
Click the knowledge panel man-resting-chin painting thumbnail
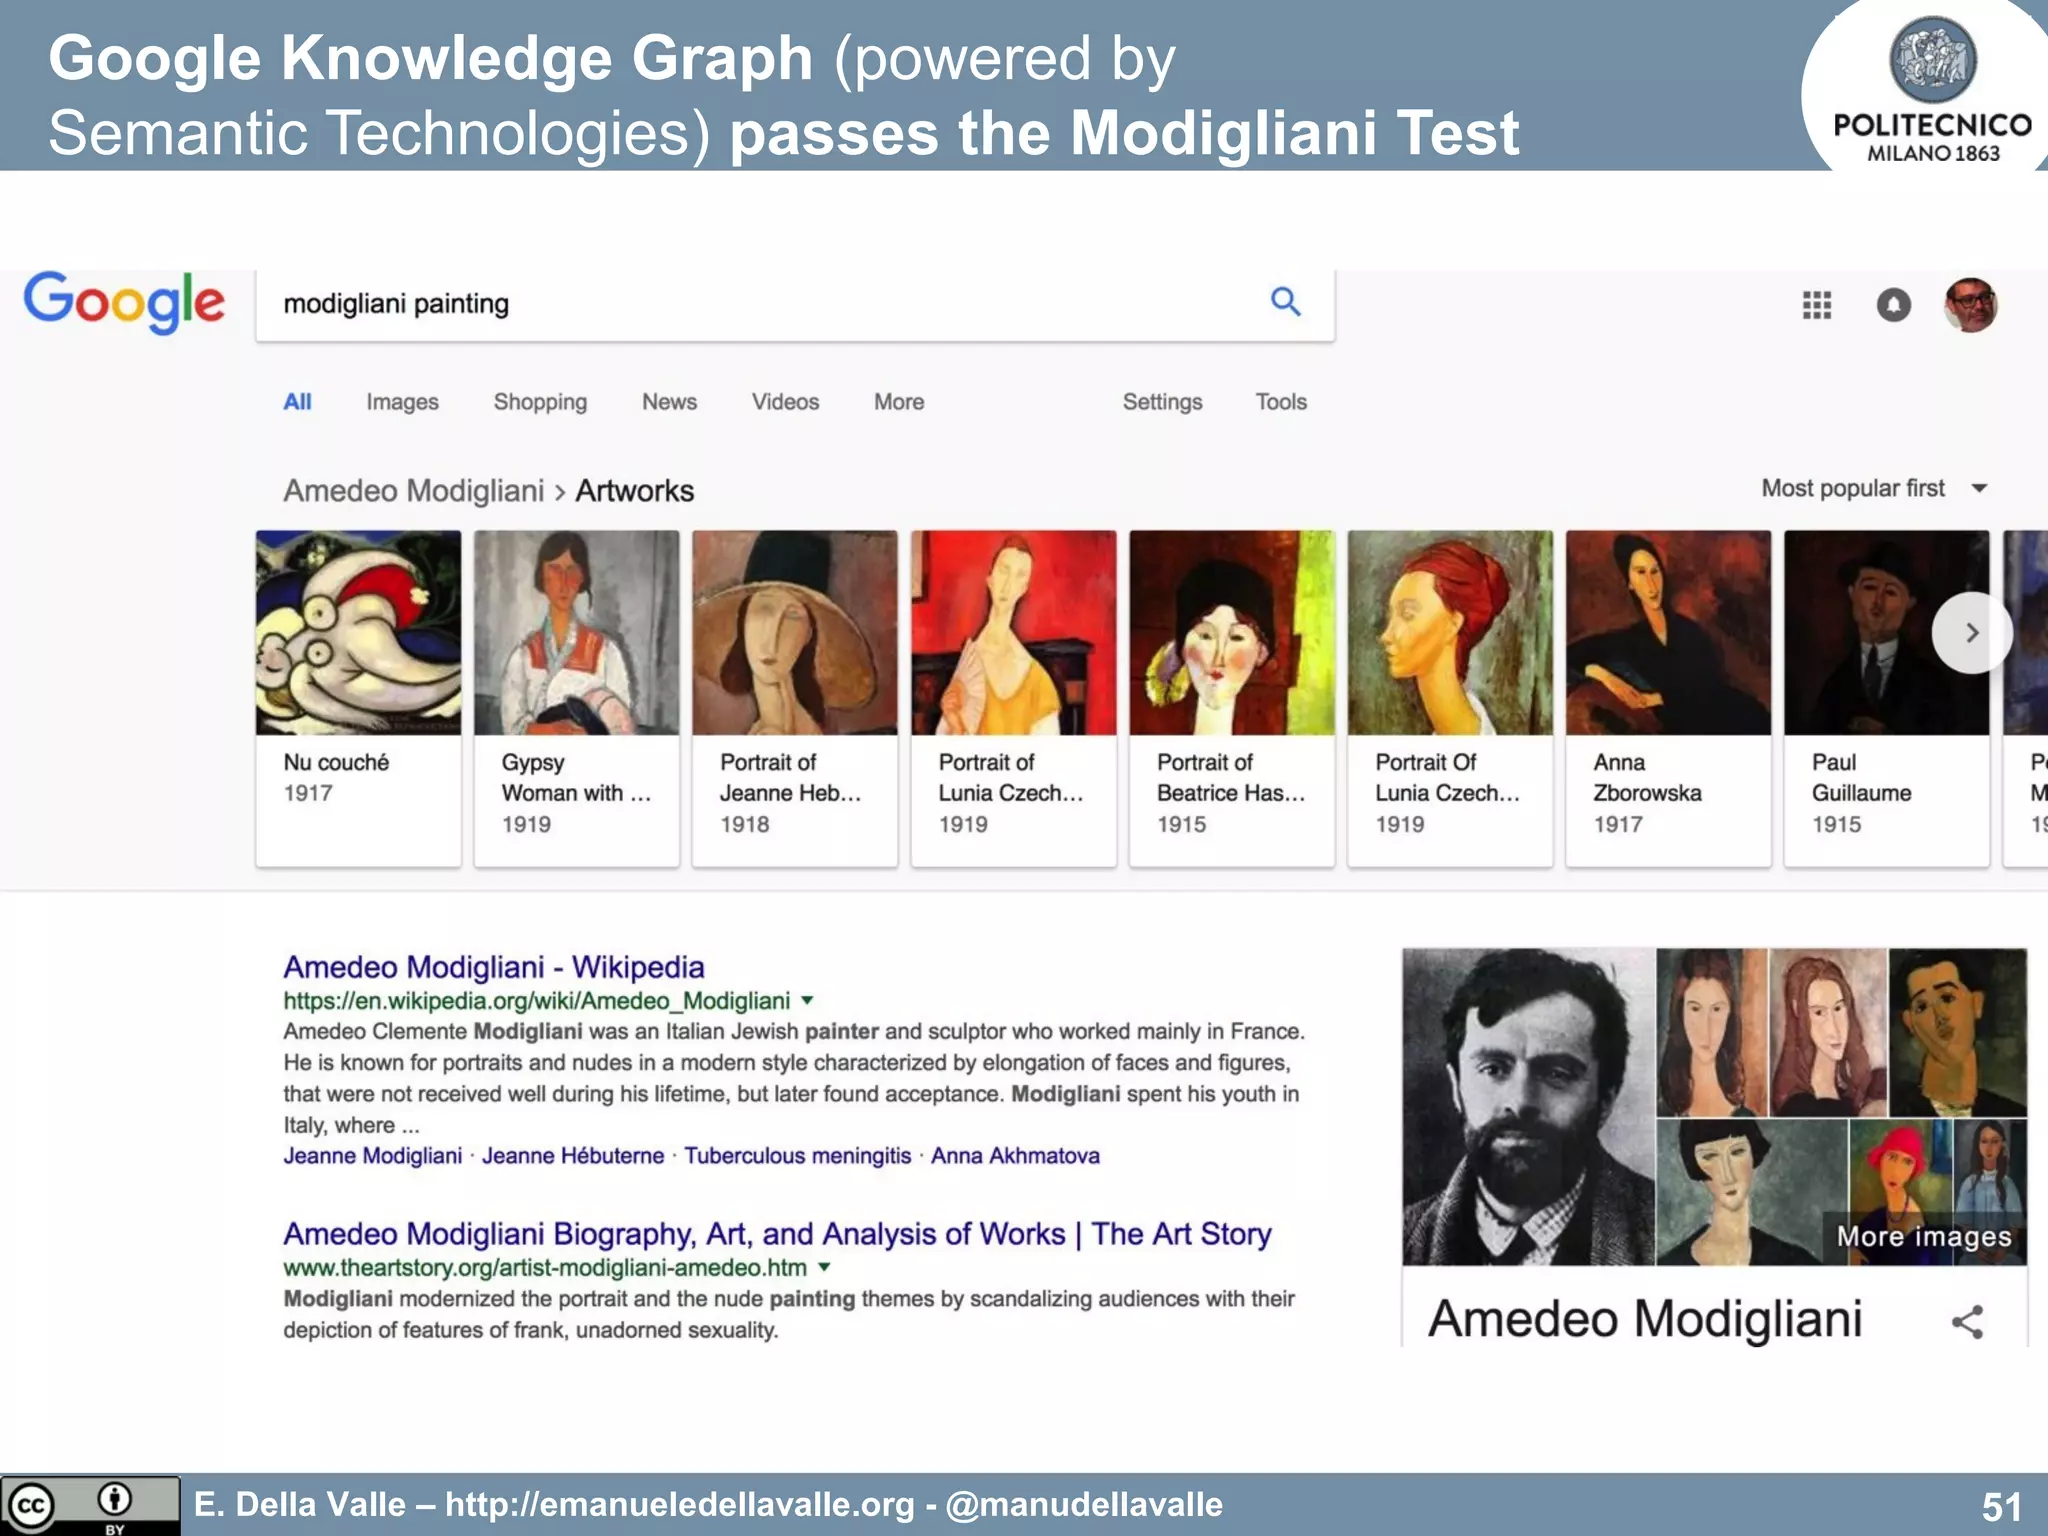tap(1958, 1032)
